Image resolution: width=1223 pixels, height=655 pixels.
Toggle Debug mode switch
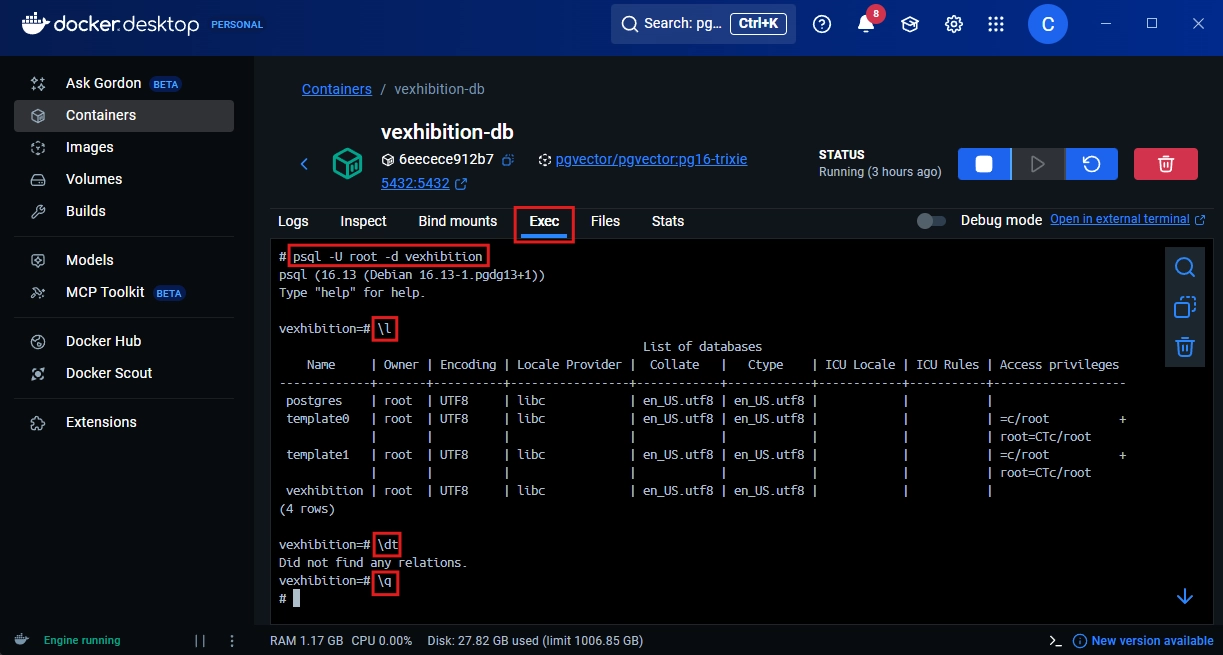coord(931,220)
